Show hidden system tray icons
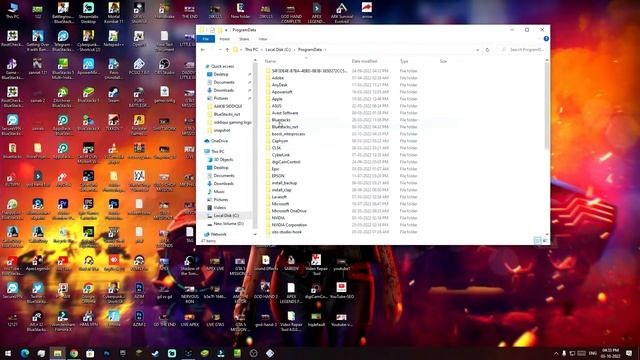The width and height of the screenshot is (640, 360). pos(556,353)
